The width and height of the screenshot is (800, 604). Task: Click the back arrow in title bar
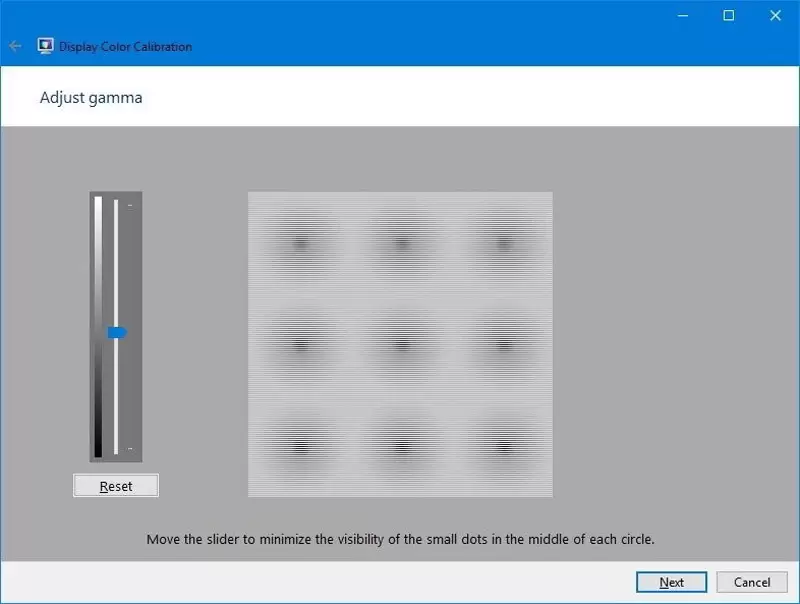click(x=15, y=46)
